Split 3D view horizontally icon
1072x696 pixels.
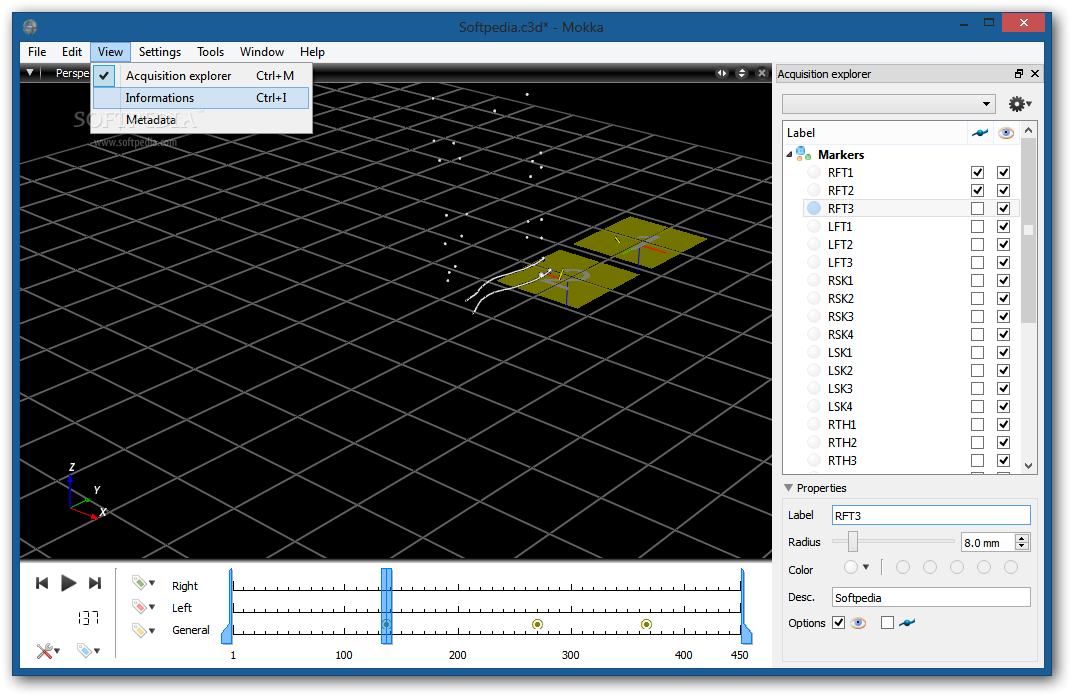pos(722,73)
